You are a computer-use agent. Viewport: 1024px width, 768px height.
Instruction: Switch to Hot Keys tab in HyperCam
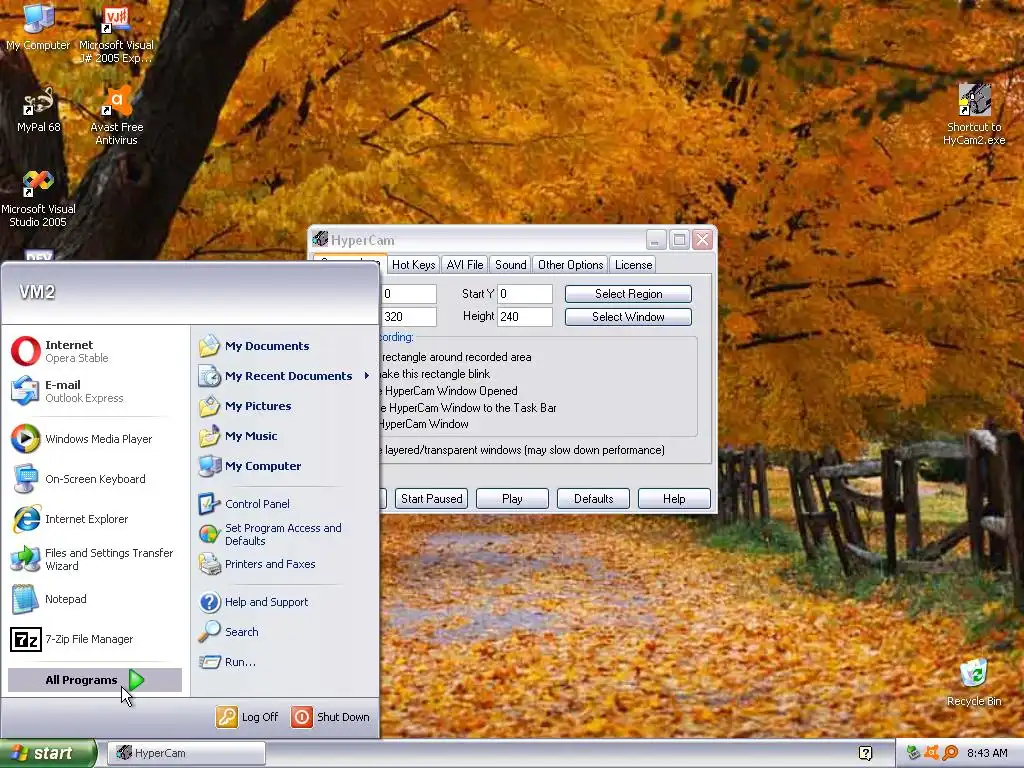pos(413,264)
